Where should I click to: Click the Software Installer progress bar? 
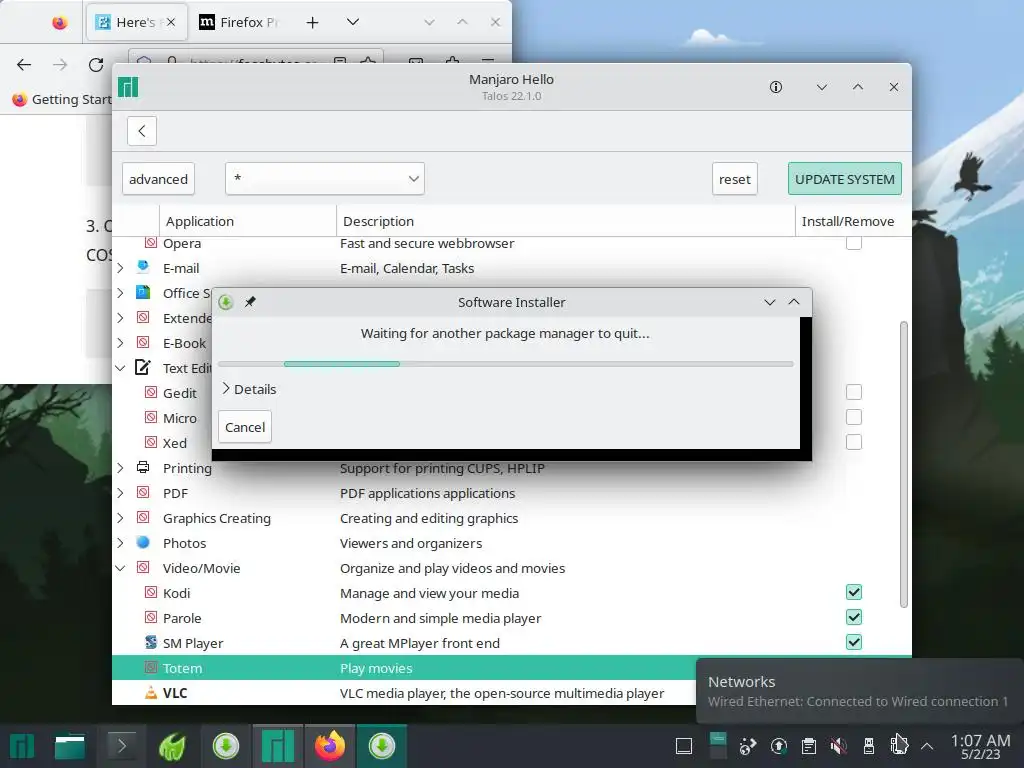(x=505, y=364)
